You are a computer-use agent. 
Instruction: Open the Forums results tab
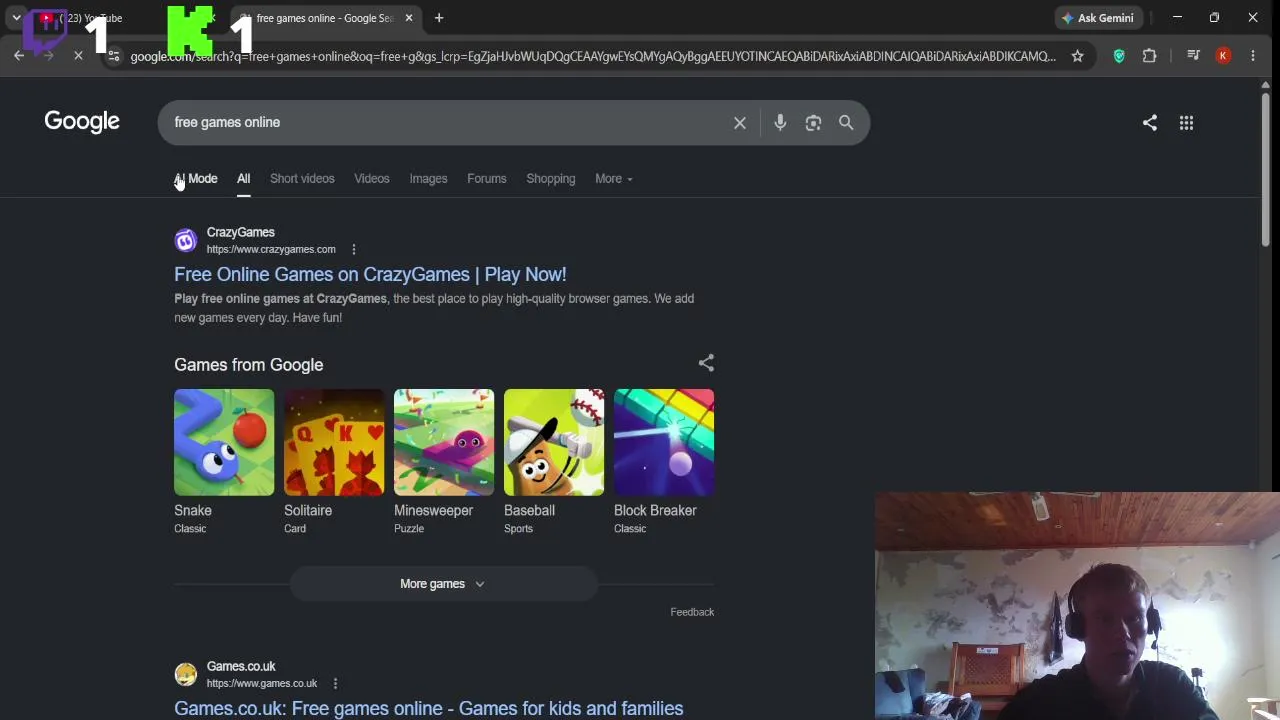(487, 179)
